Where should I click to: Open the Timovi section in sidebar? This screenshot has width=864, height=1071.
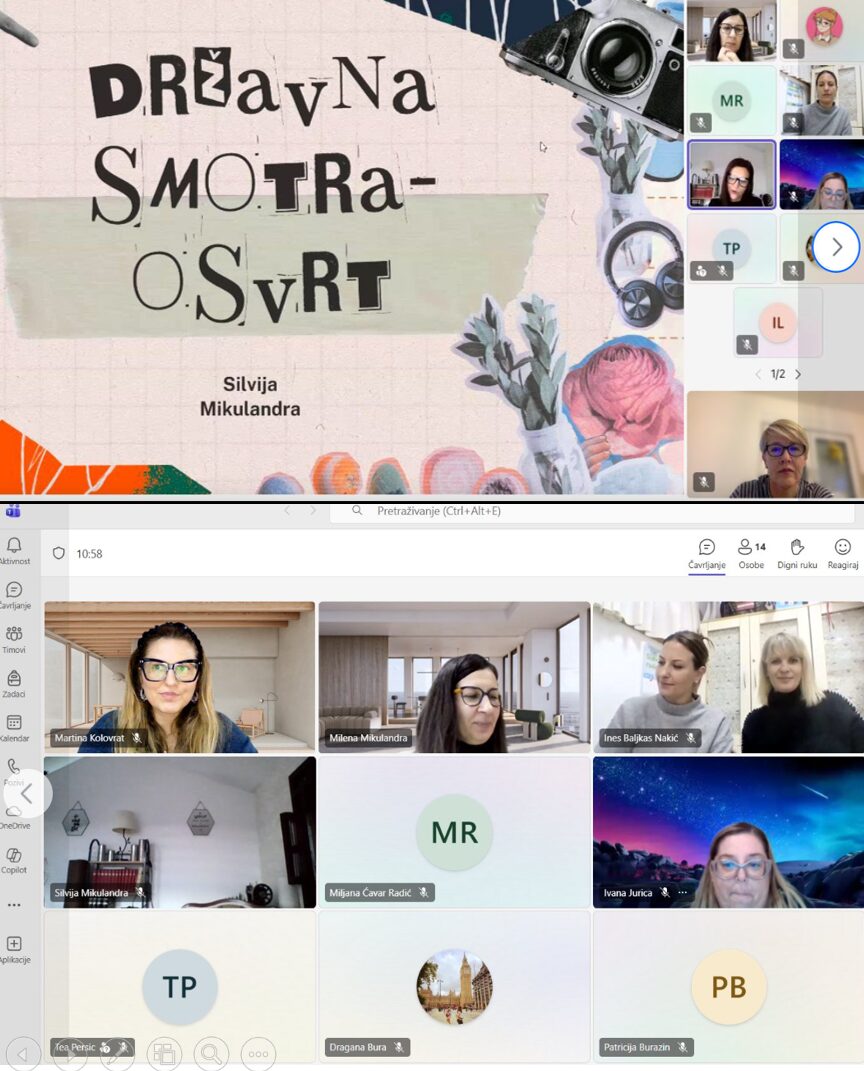(x=14, y=638)
